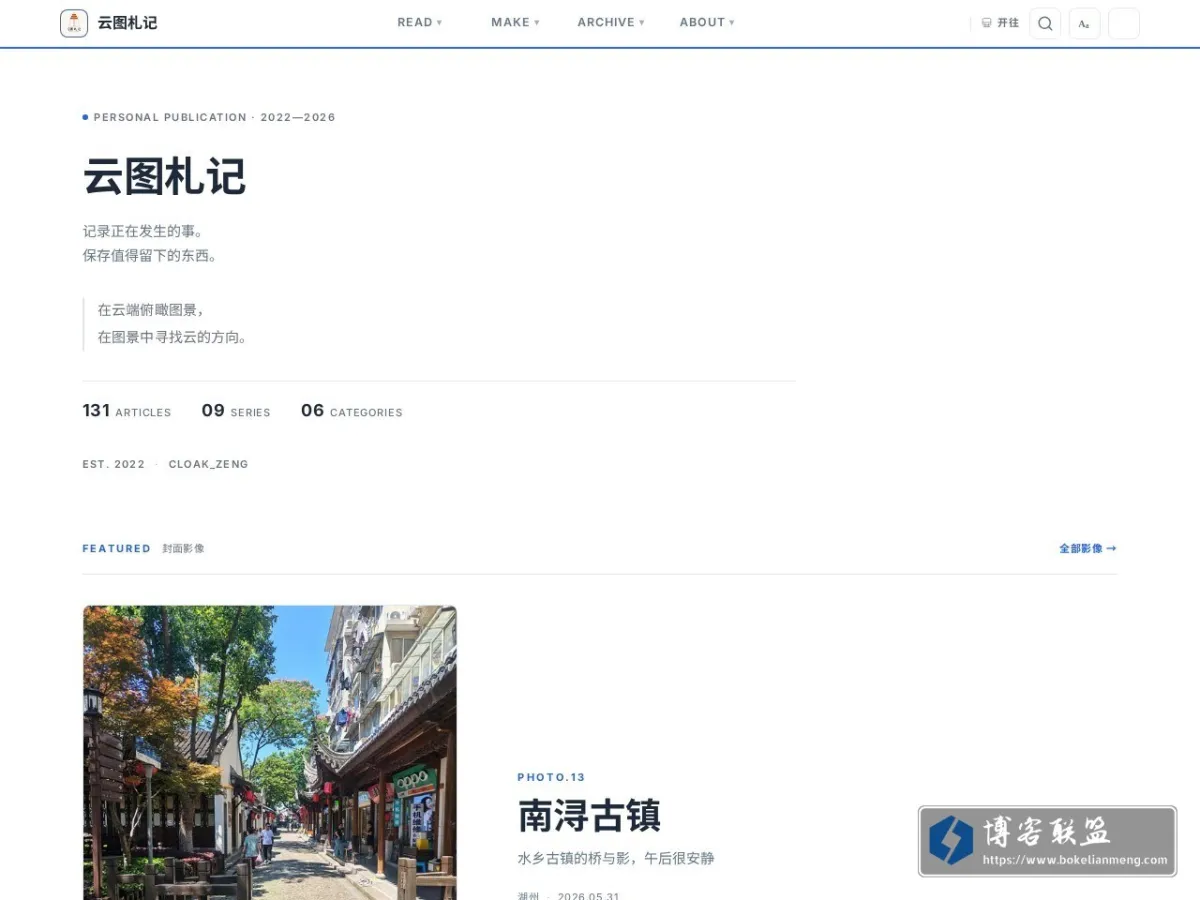1200x900 pixels.
Task: Click the 云图札记 site logo icon
Action: coord(74,23)
